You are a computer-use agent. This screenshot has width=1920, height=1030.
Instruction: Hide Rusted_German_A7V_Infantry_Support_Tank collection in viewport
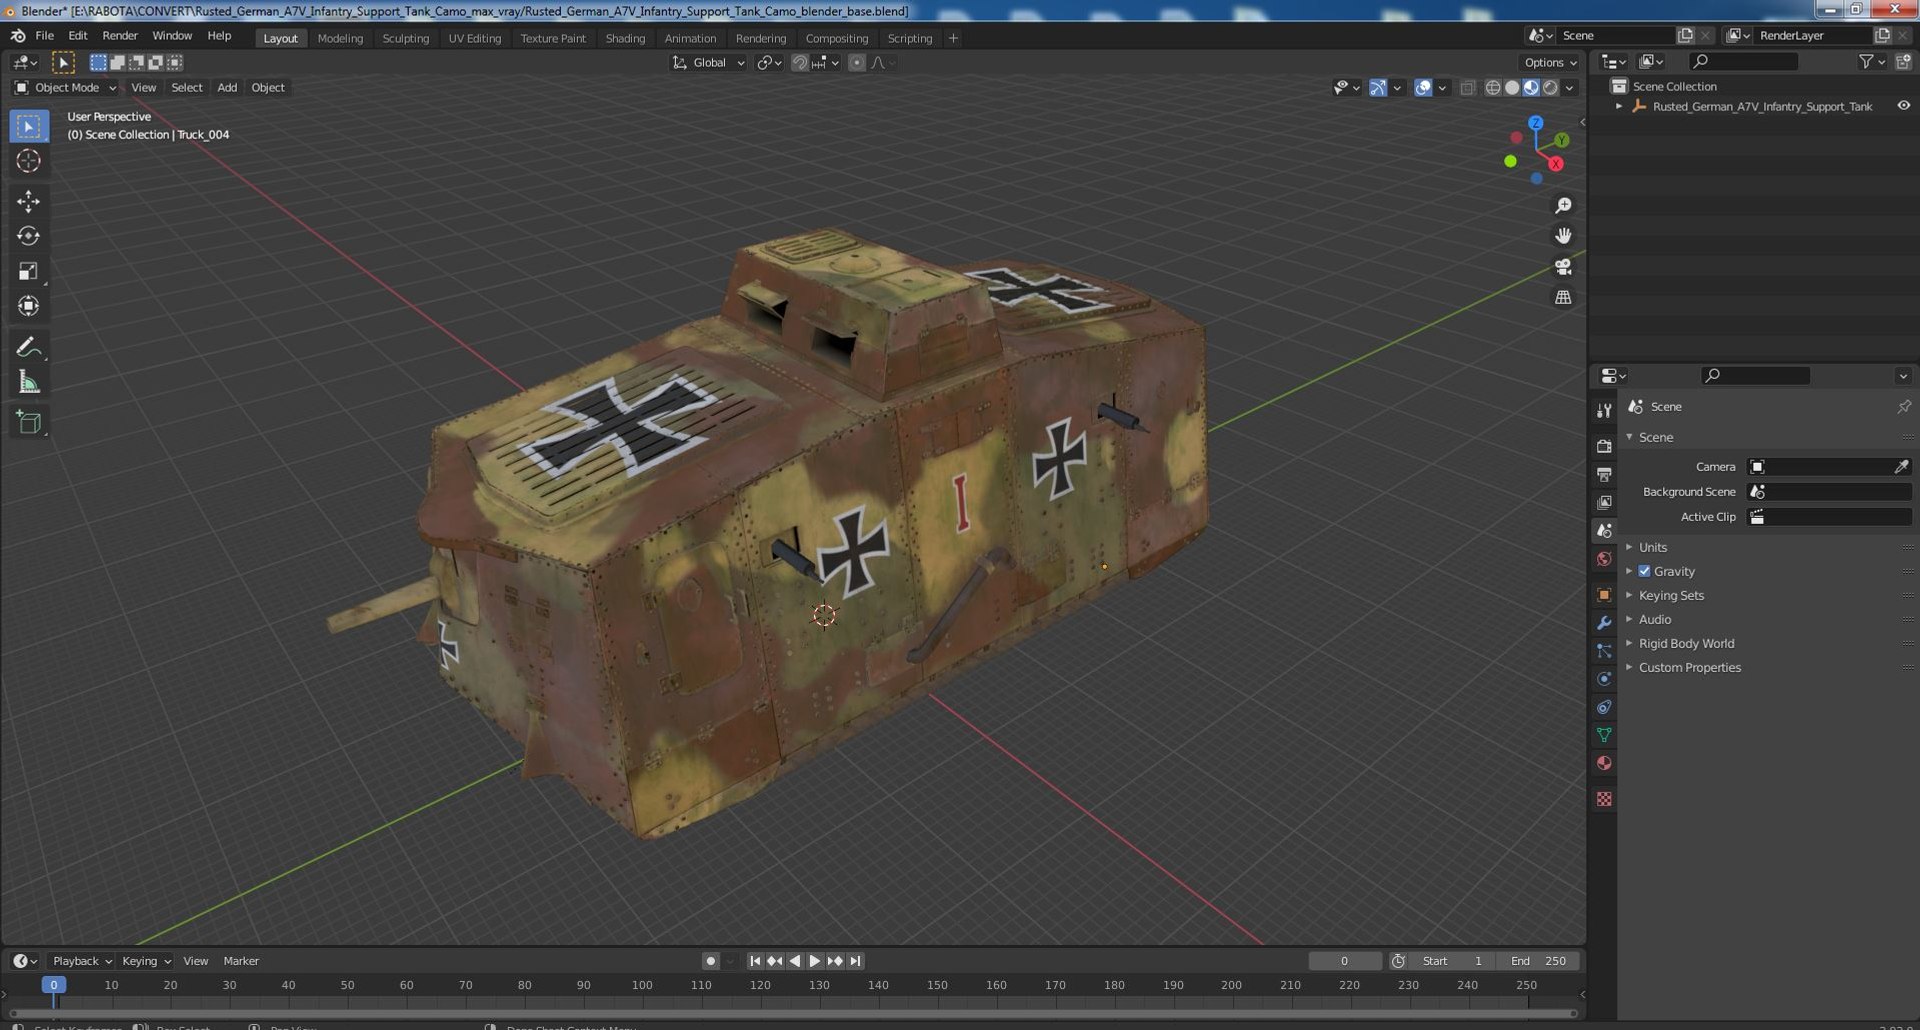(1903, 106)
